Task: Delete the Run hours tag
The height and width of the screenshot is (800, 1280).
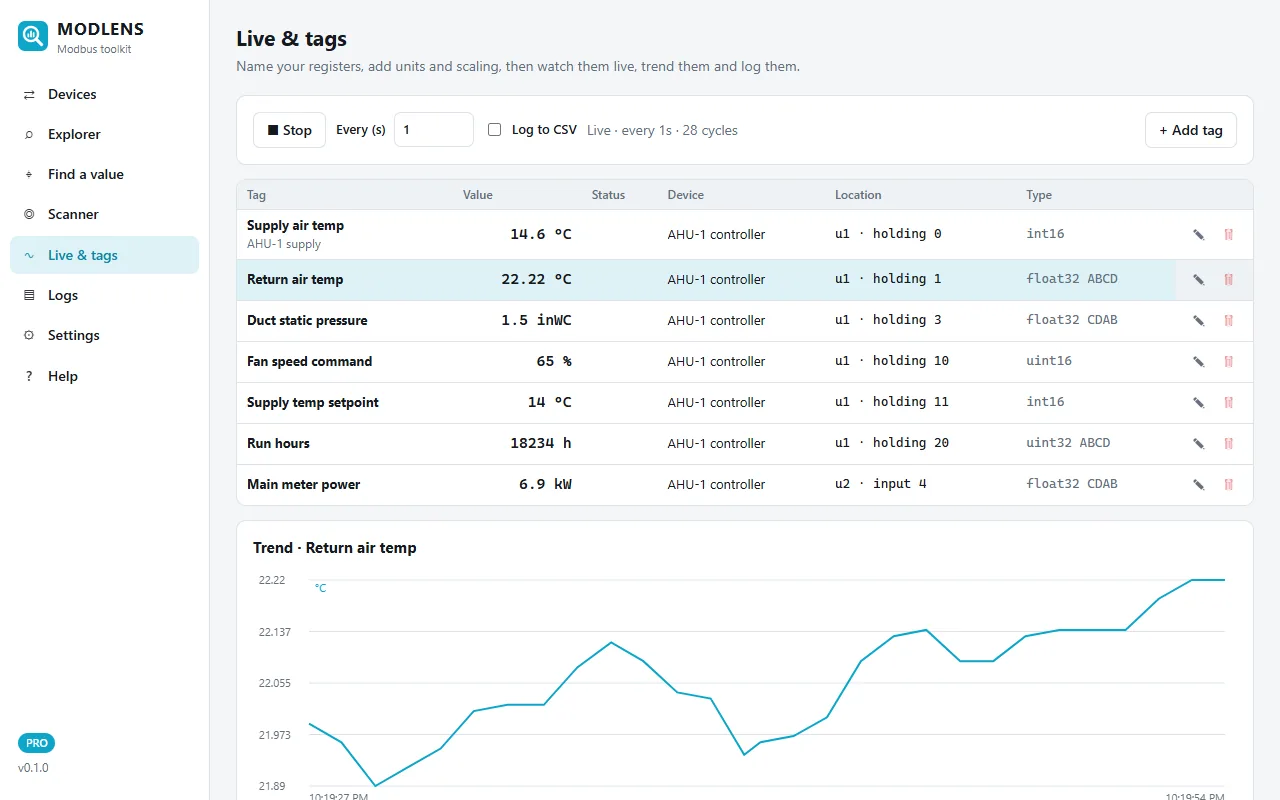Action: pyautogui.click(x=1228, y=444)
